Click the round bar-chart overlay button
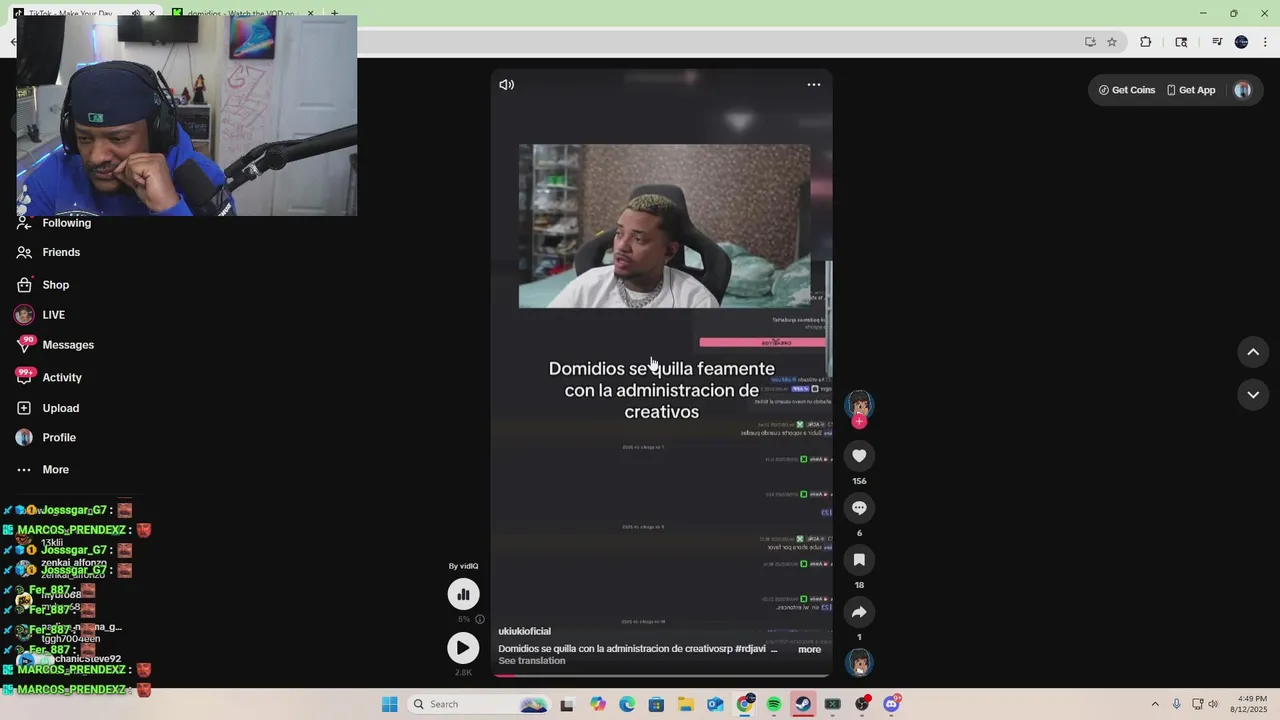This screenshot has width=1280, height=720. pos(463,594)
